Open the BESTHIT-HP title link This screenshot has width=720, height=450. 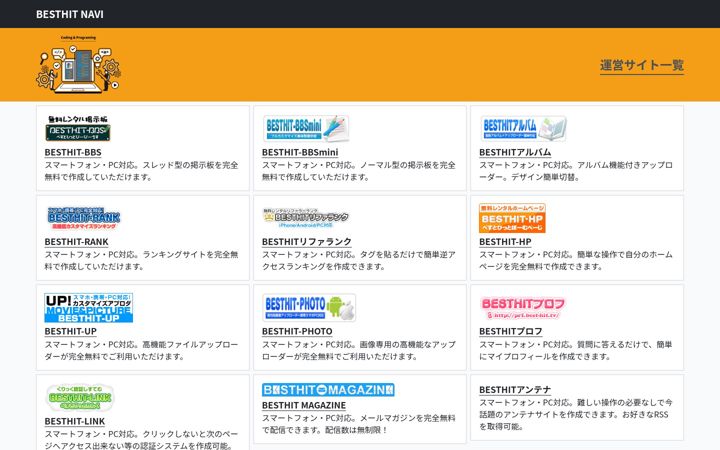505,242
